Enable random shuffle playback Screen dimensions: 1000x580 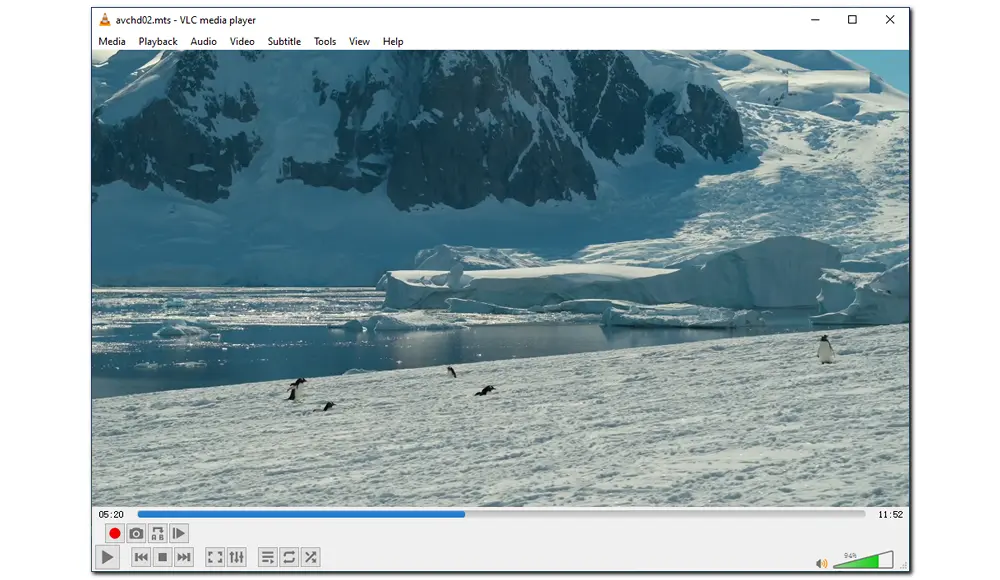tap(310, 557)
